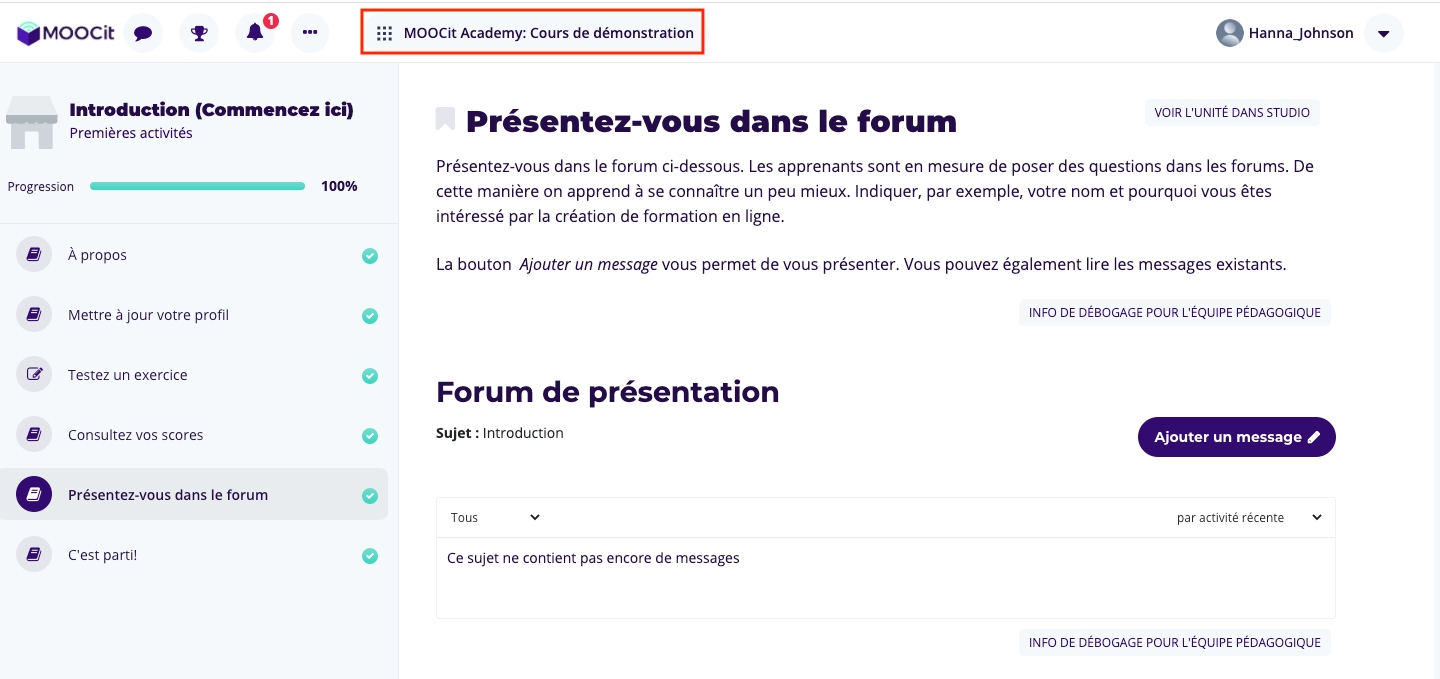1440x679 pixels.
Task: Click the Progression bar
Action: [x=197, y=186]
